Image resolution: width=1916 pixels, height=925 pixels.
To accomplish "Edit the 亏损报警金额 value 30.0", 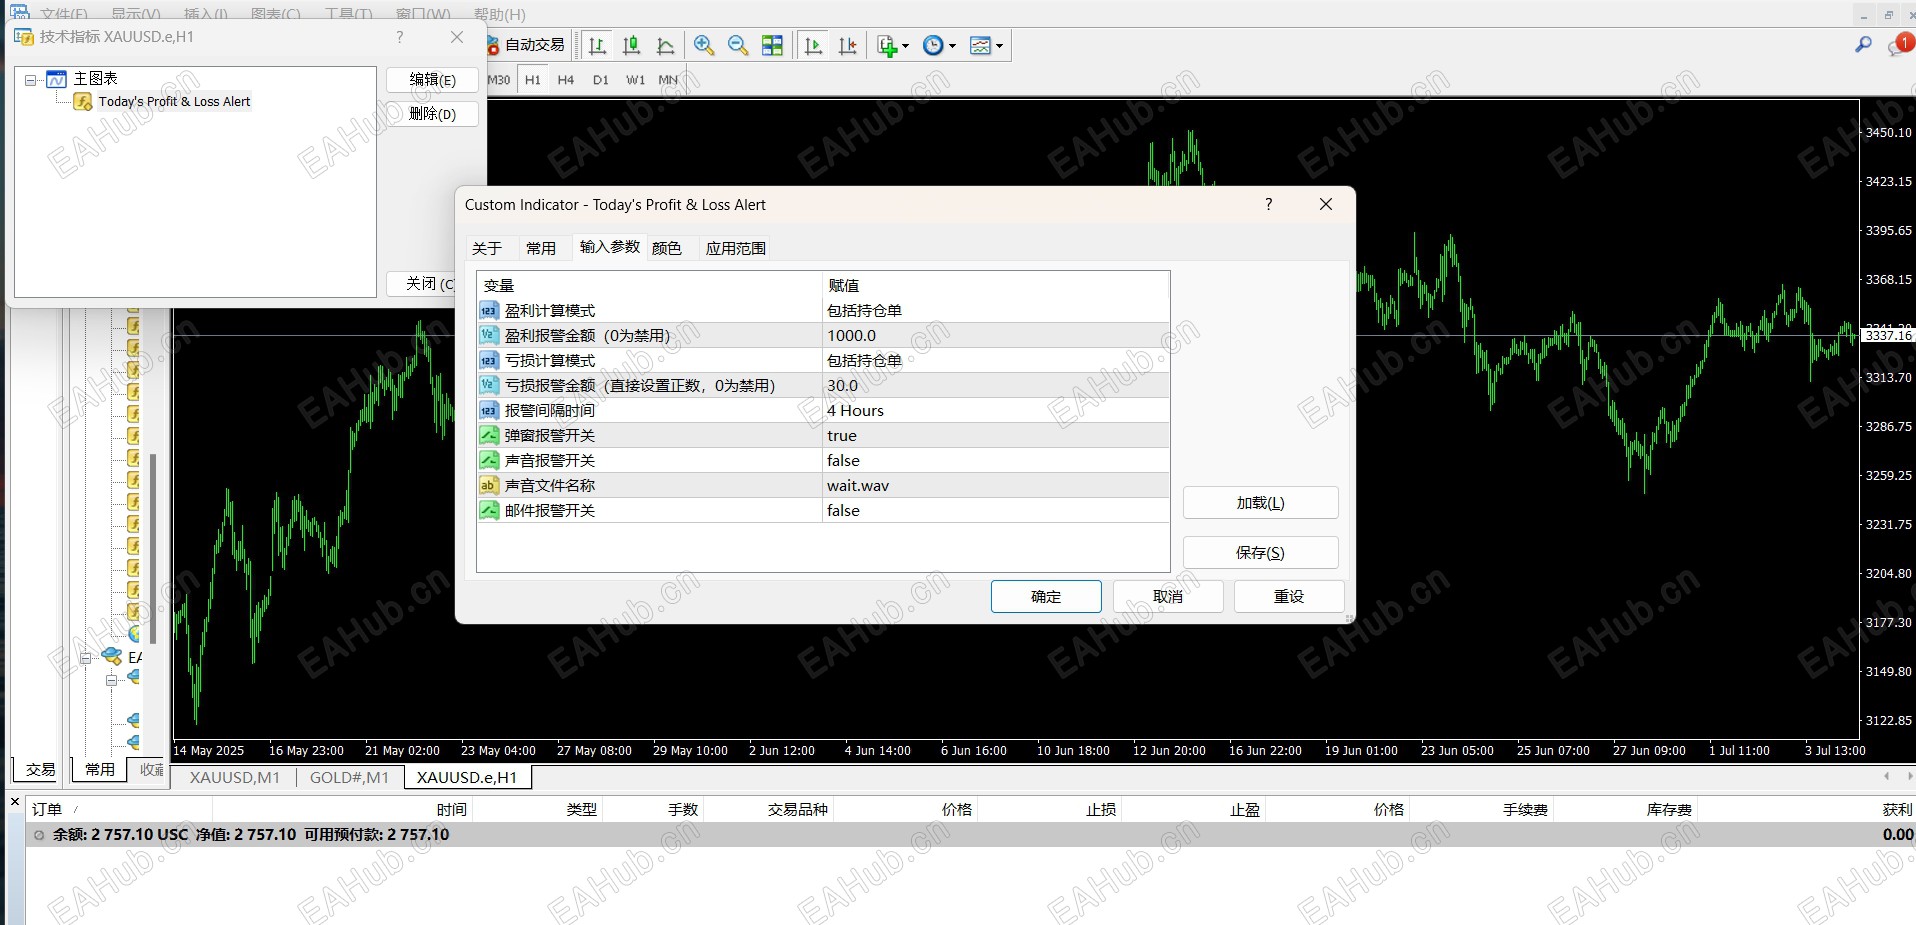I will [x=996, y=385].
